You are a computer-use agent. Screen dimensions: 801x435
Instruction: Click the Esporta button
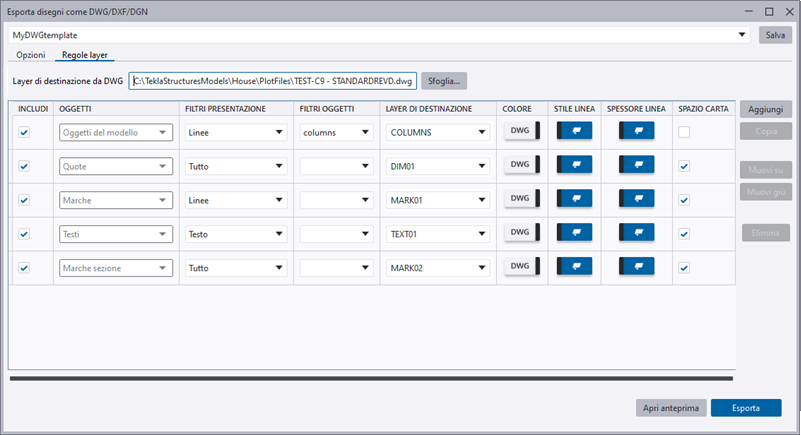745,408
